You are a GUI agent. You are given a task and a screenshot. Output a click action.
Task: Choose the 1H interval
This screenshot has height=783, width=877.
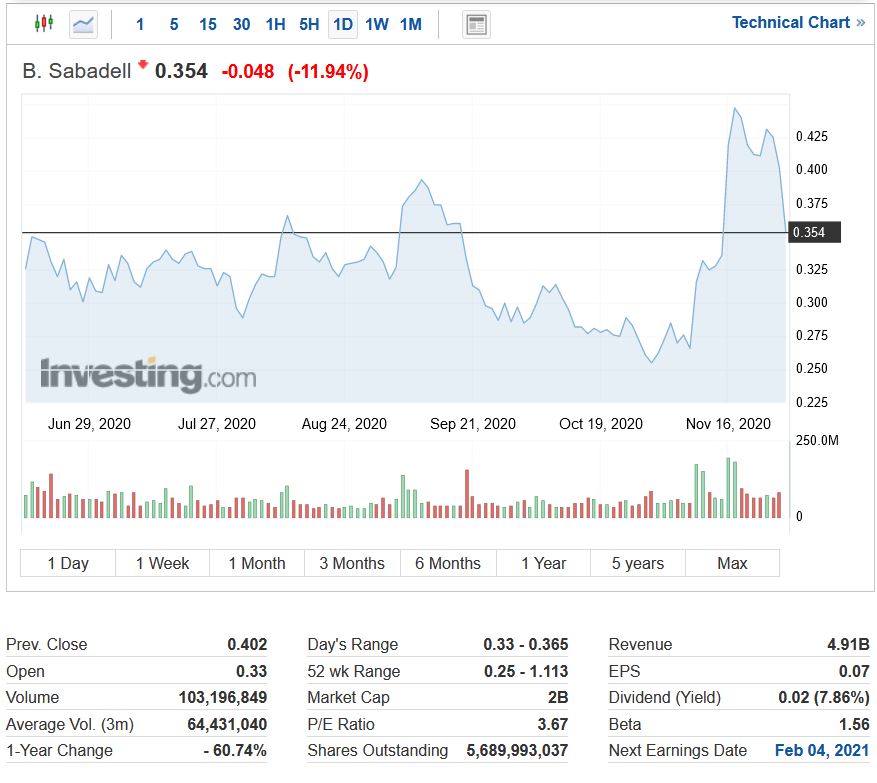(275, 24)
